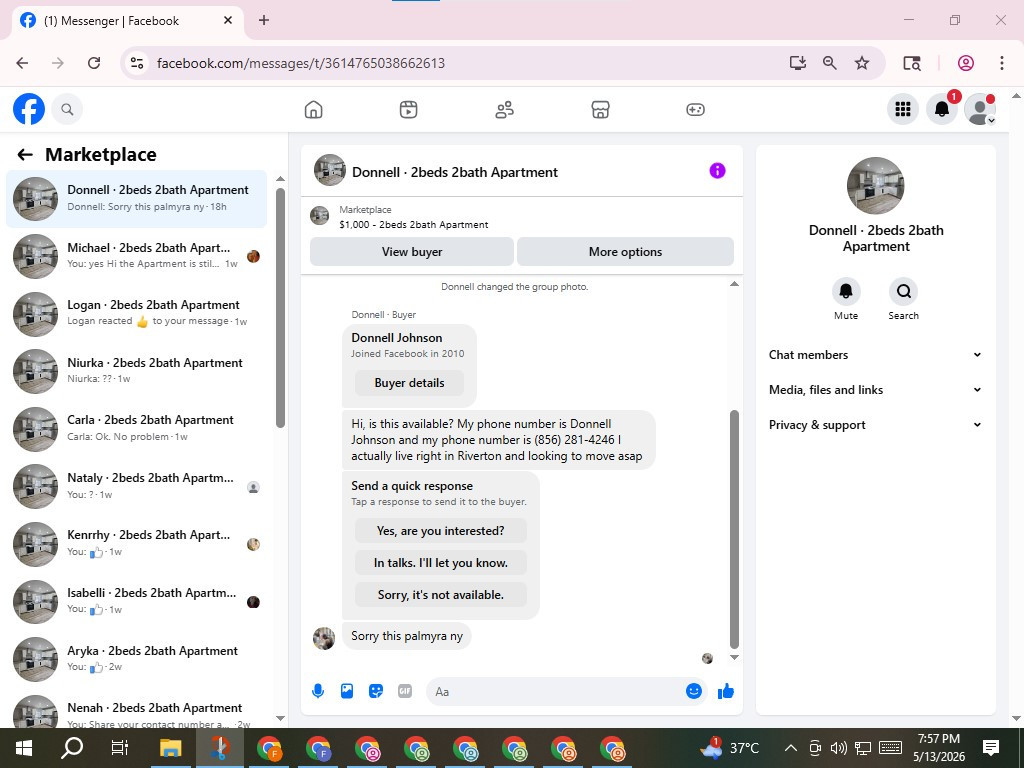
Task: Click the "Sorry this palmyra ny" message bubble
Action: pyautogui.click(x=407, y=636)
